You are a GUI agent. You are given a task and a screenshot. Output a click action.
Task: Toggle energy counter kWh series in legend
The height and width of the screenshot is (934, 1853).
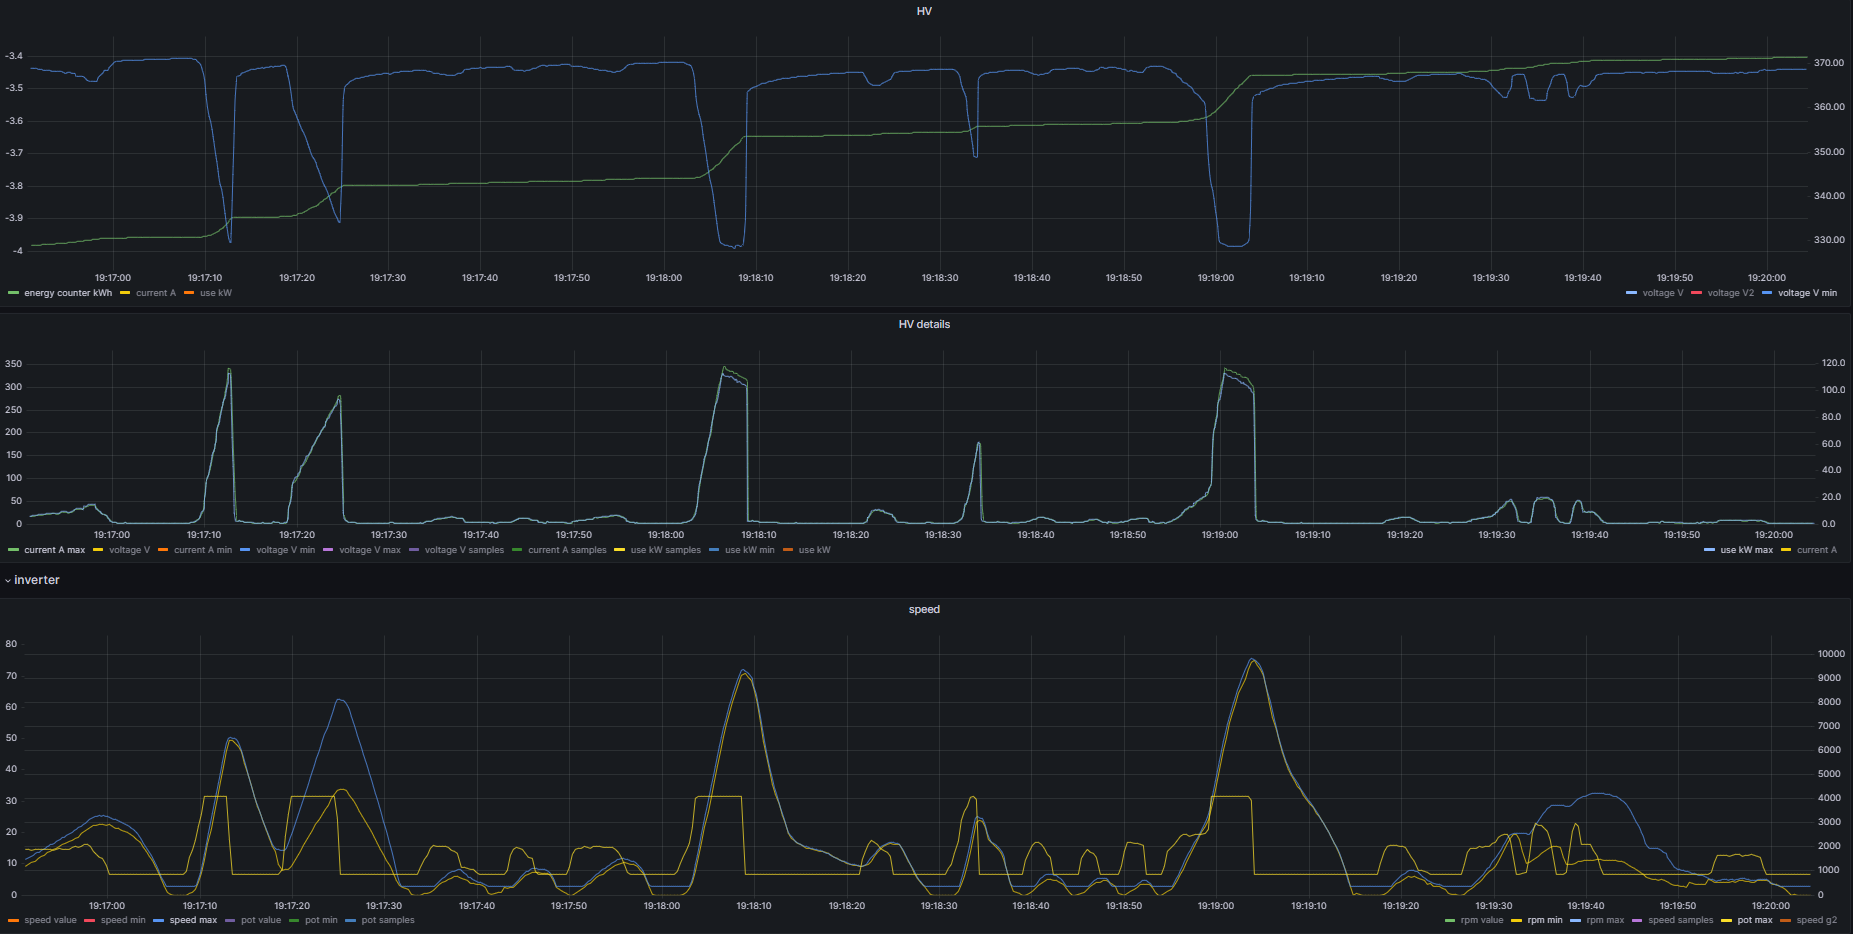tap(68, 293)
